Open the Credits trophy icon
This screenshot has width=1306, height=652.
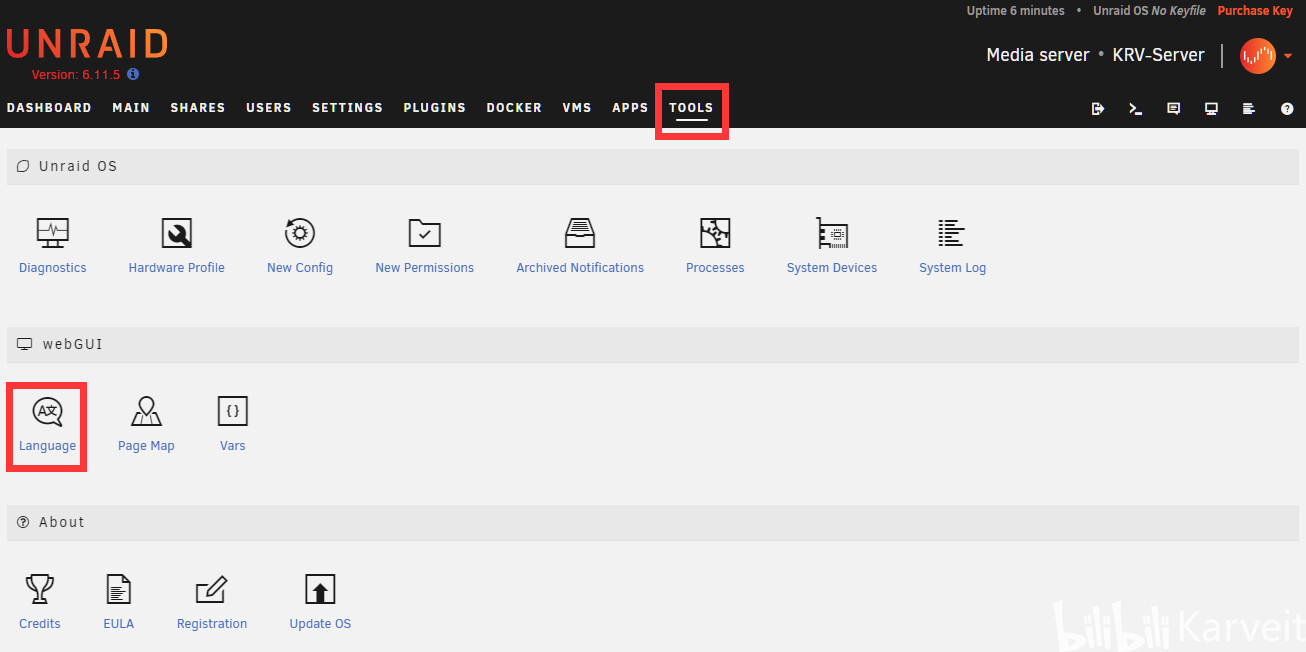40,589
